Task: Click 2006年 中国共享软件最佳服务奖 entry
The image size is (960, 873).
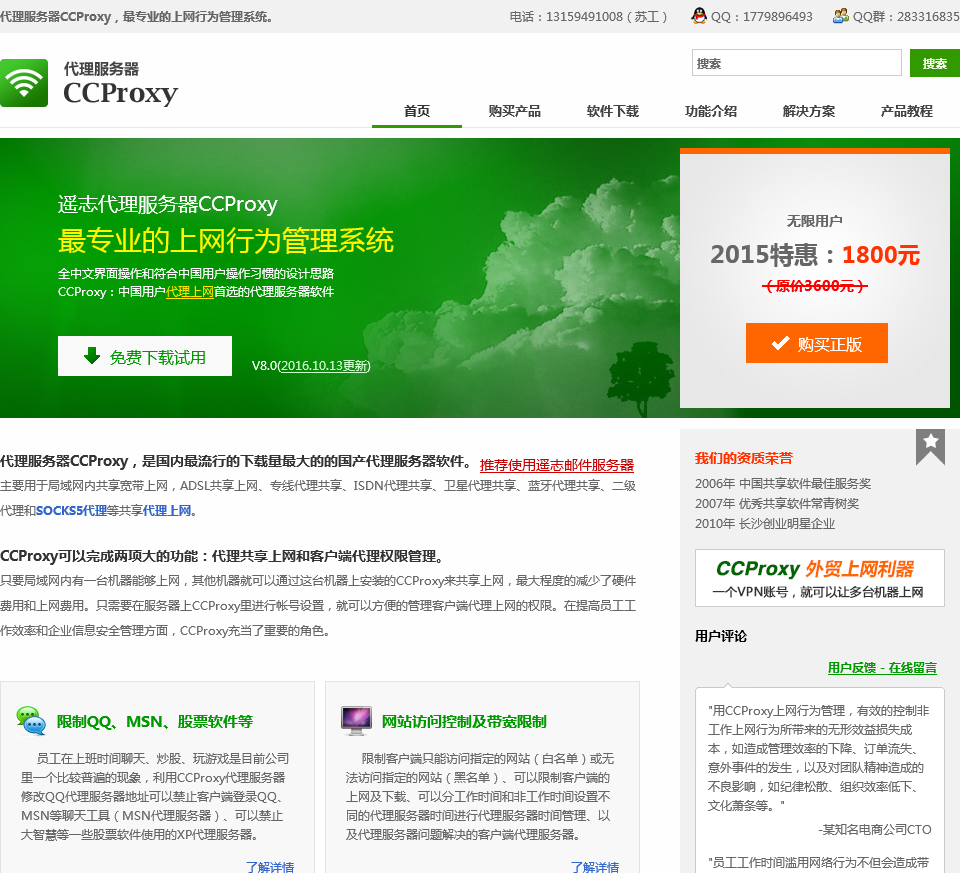Action: click(783, 484)
